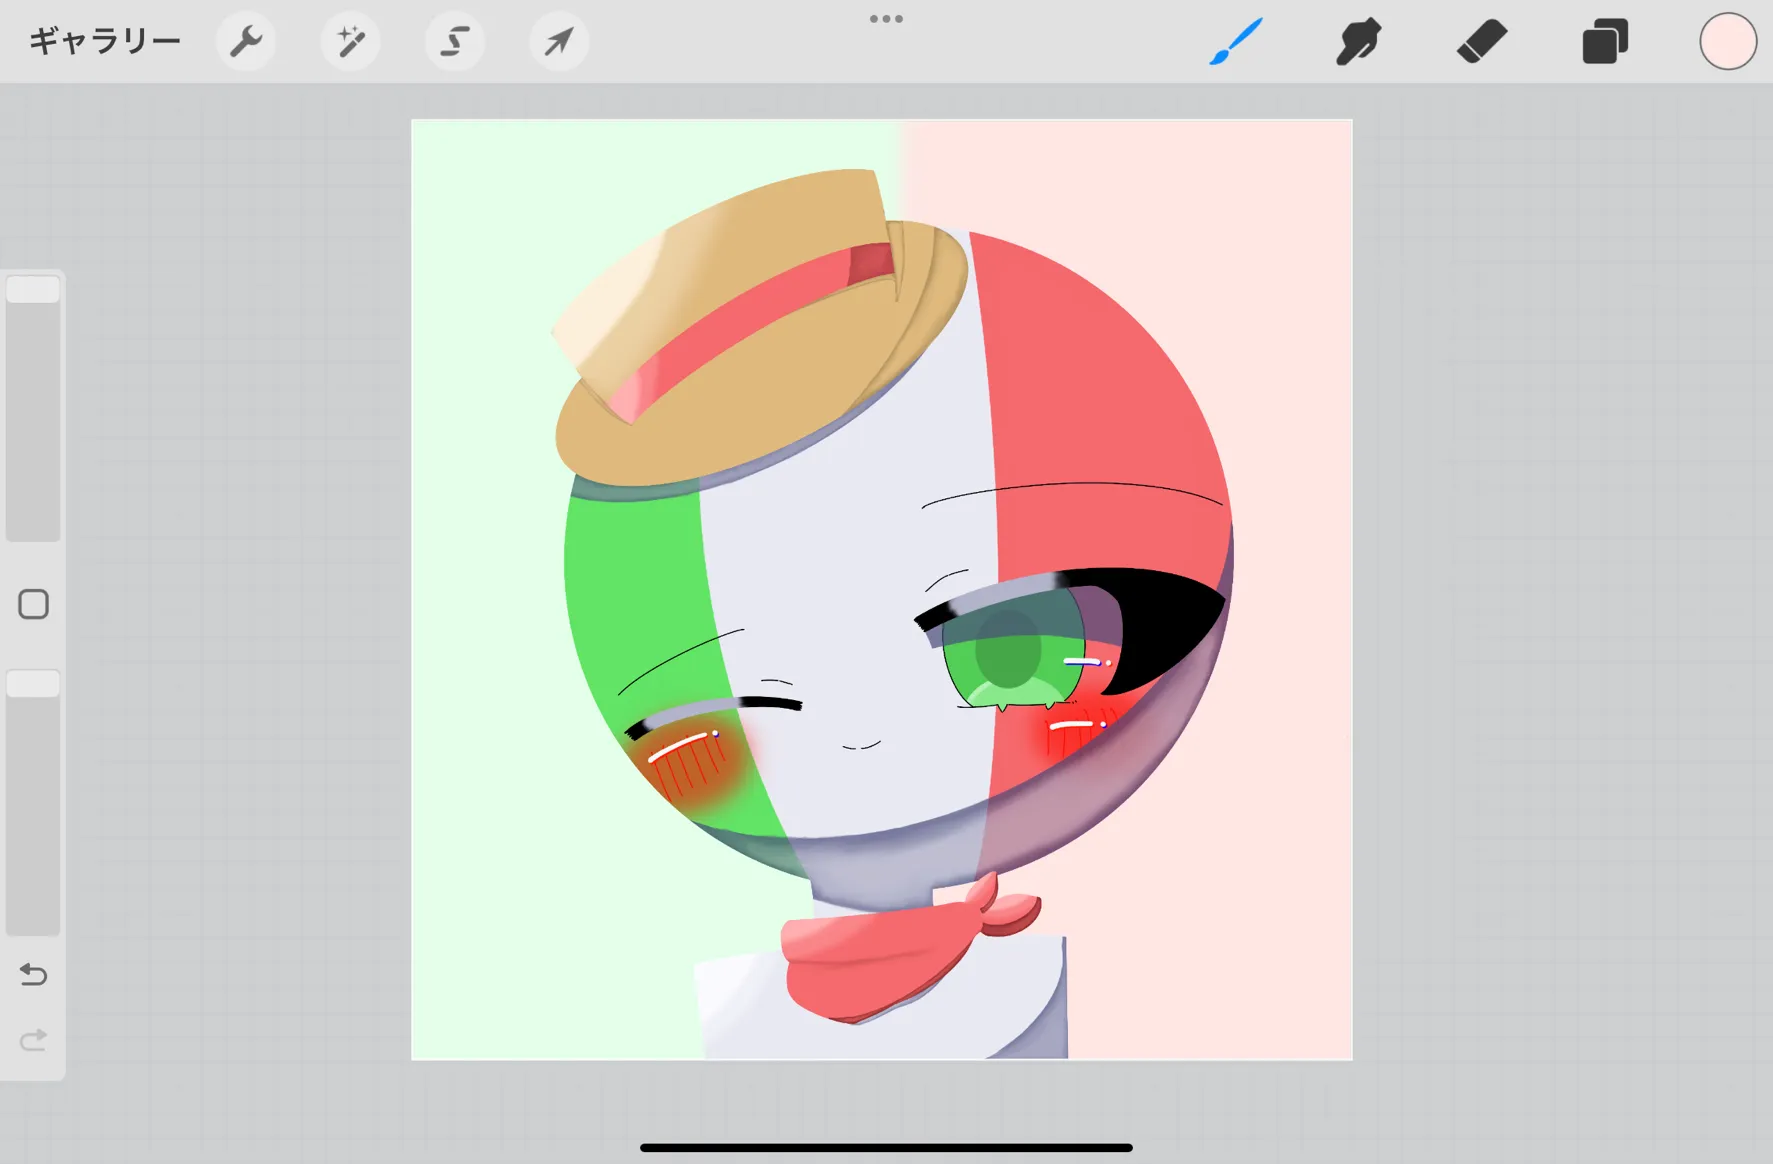1773x1164 pixels.
Task: Undo the last action
Action: tap(33, 974)
